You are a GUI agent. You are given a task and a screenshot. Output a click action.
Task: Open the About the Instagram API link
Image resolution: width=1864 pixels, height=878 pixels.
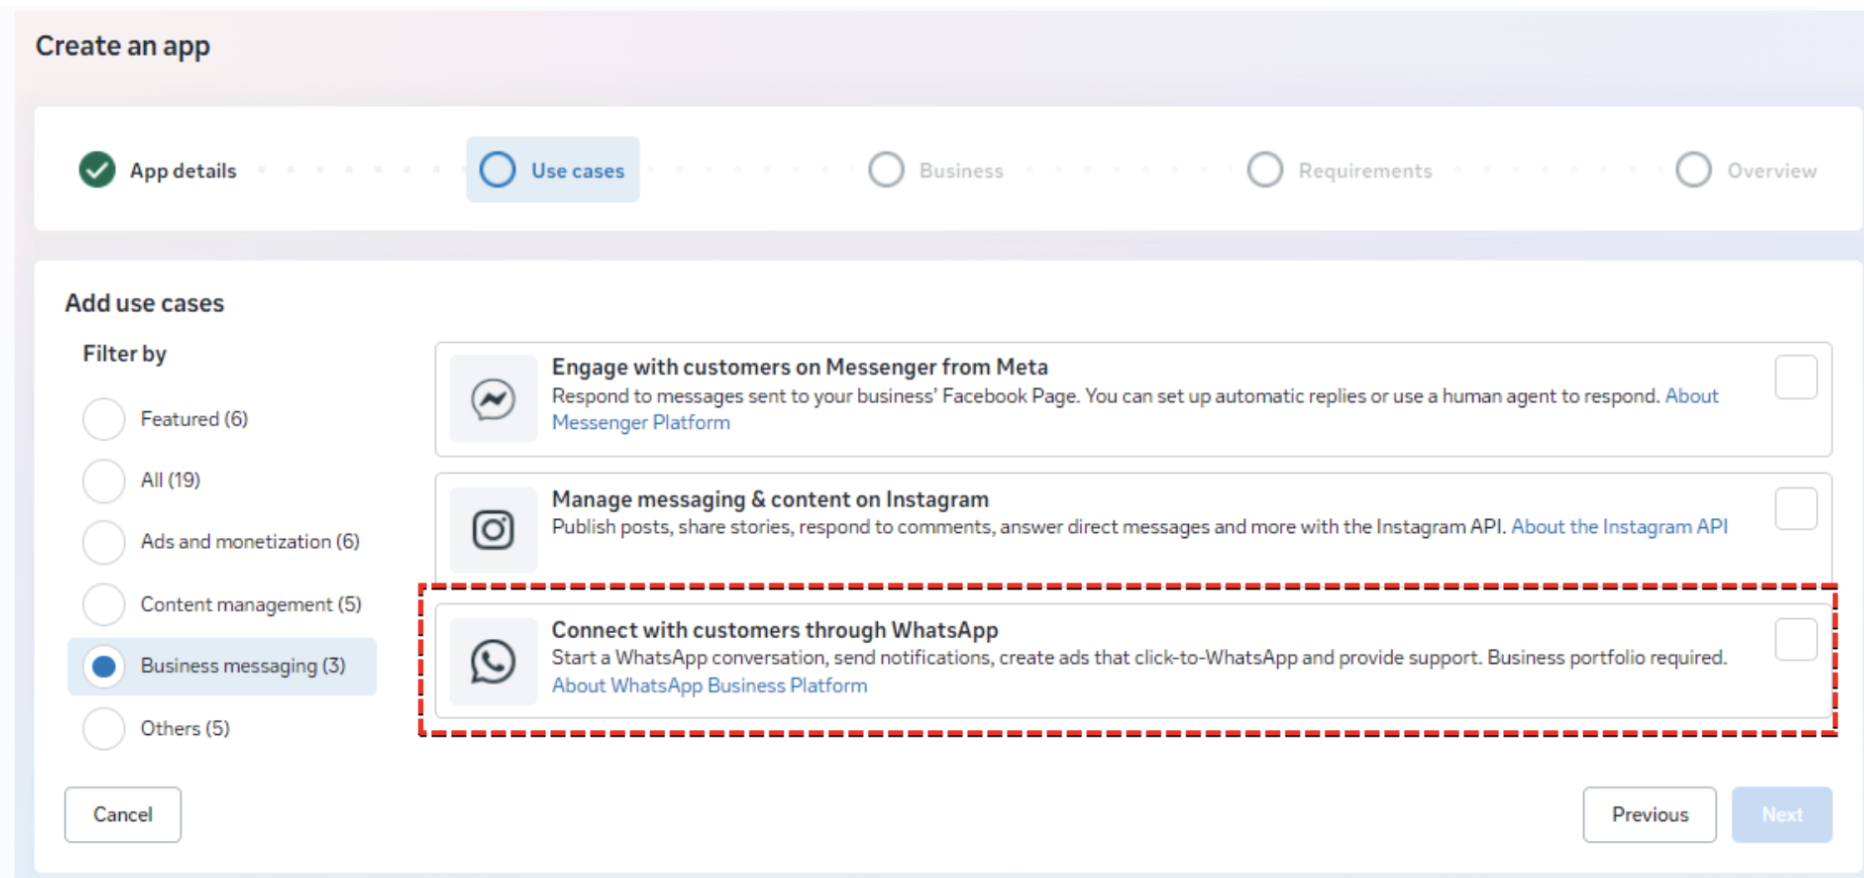pyautogui.click(x=1619, y=527)
